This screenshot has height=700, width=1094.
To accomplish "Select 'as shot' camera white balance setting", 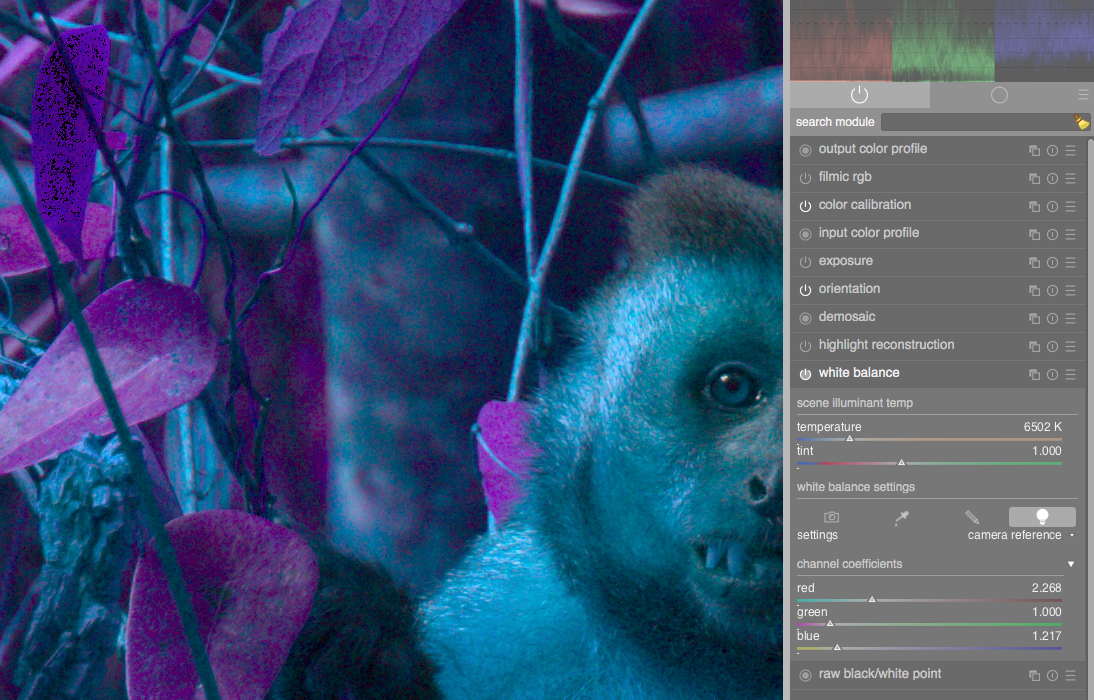I will click(831, 517).
